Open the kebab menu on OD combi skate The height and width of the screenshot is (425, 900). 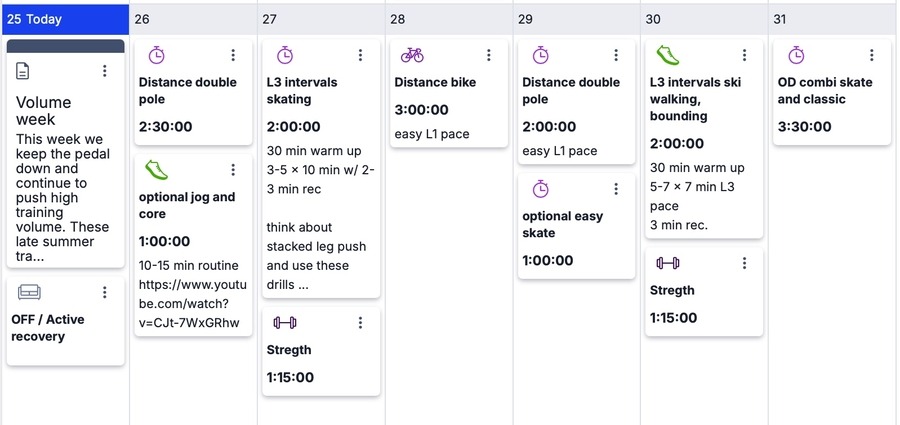click(872, 55)
